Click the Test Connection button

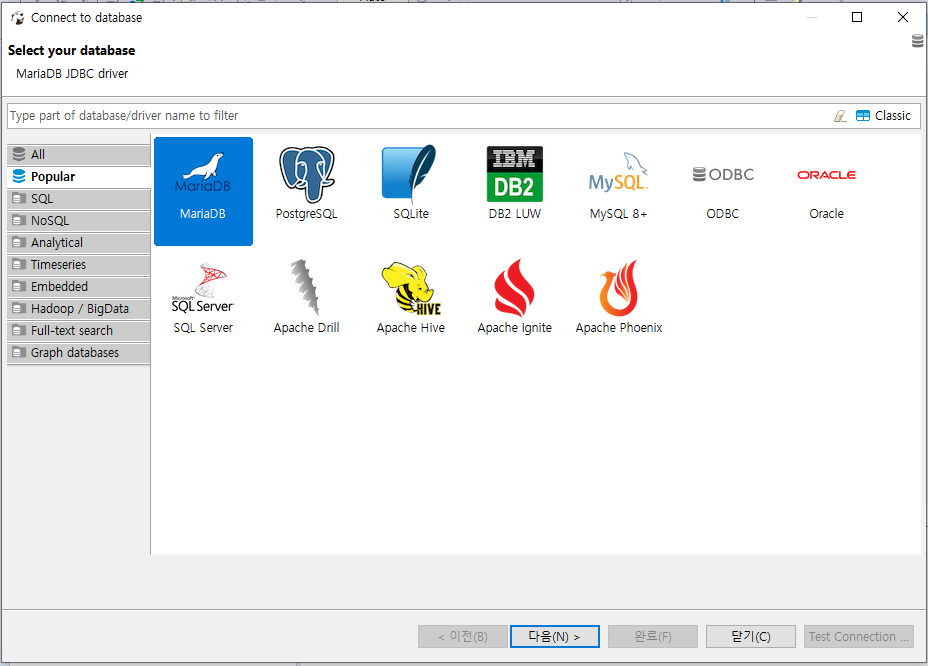coord(859,636)
